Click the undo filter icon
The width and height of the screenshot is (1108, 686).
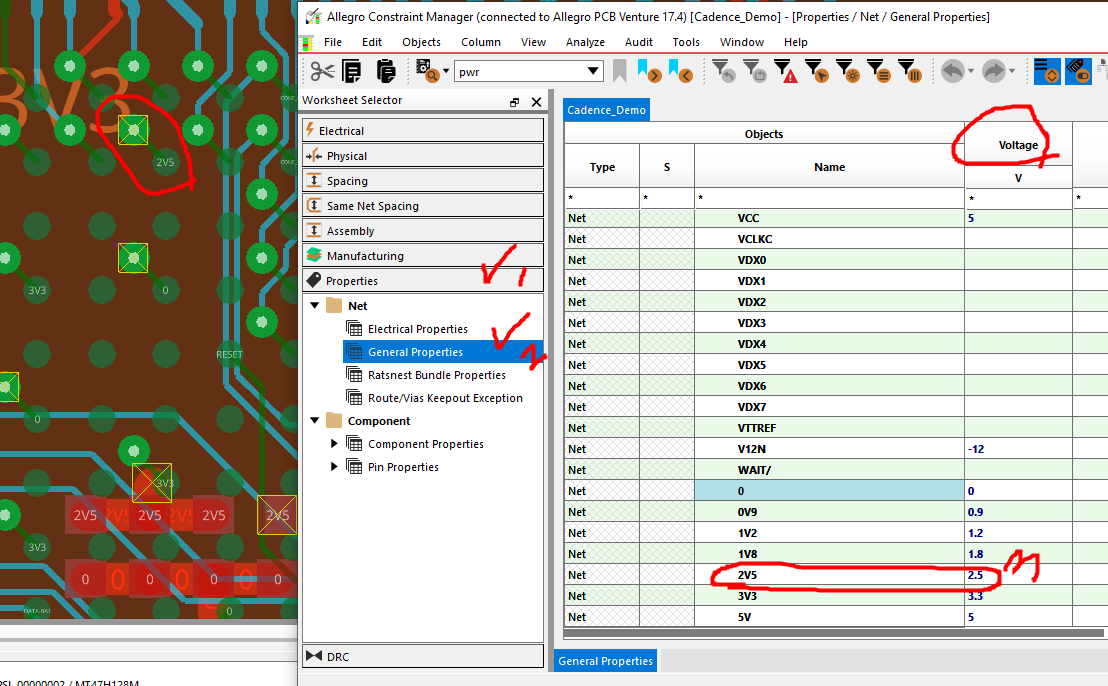(724, 71)
